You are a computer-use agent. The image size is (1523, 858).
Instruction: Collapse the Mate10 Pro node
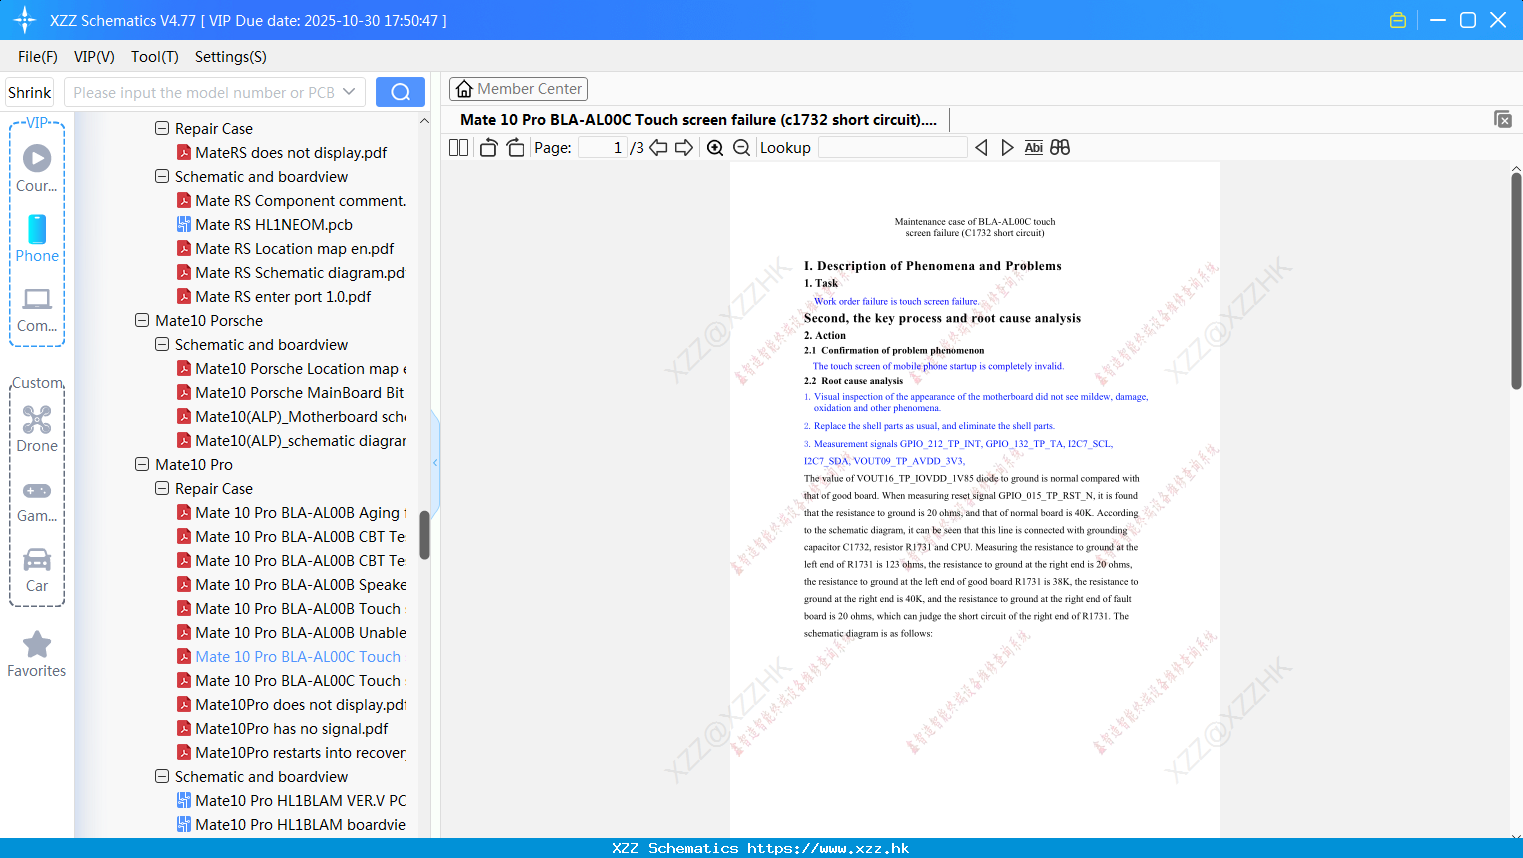(x=142, y=464)
